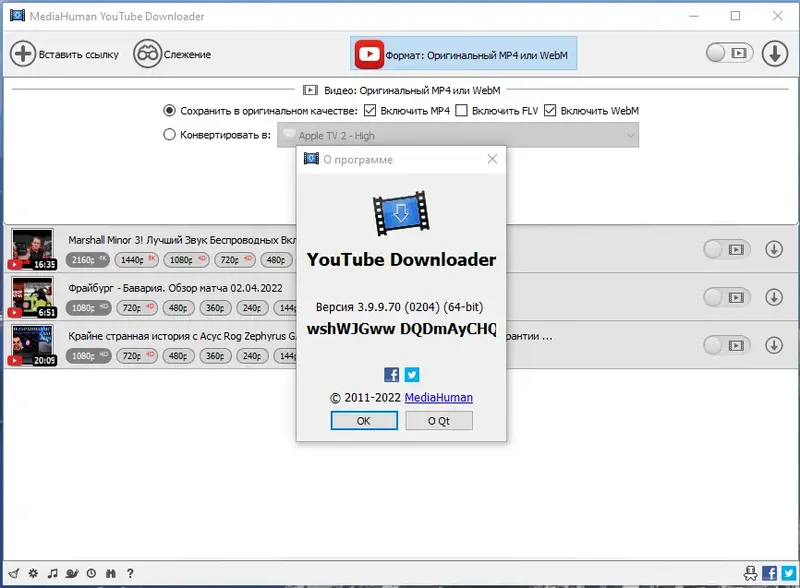Image resolution: width=800 pixels, height=588 pixels.
Task: Click the music note audio icon
Action: tap(52, 573)
